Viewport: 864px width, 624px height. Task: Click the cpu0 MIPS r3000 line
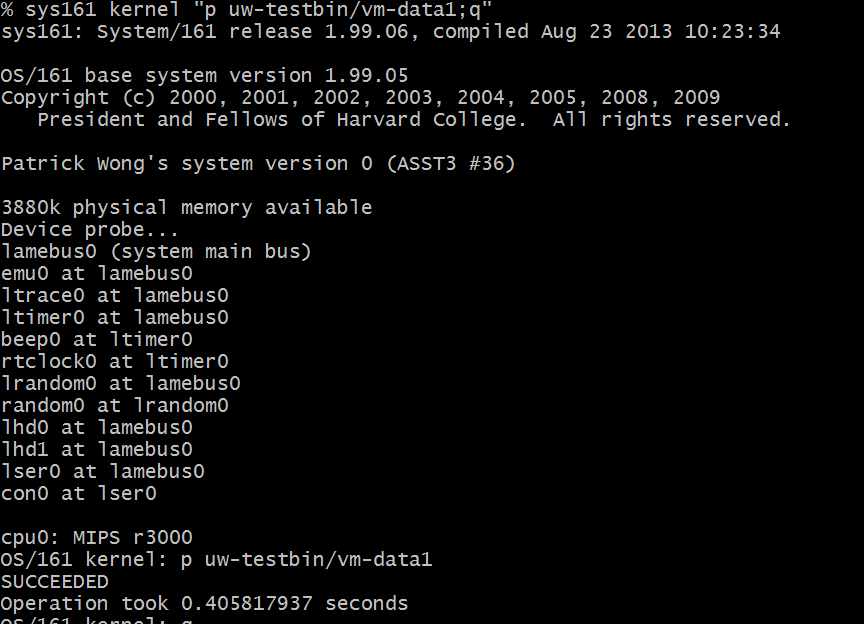click(96, 537)
